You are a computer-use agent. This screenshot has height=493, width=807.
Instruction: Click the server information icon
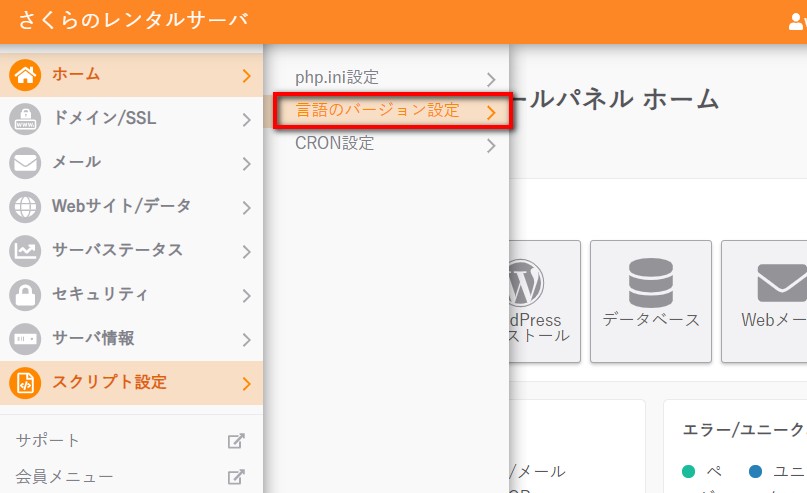(25, 338)
